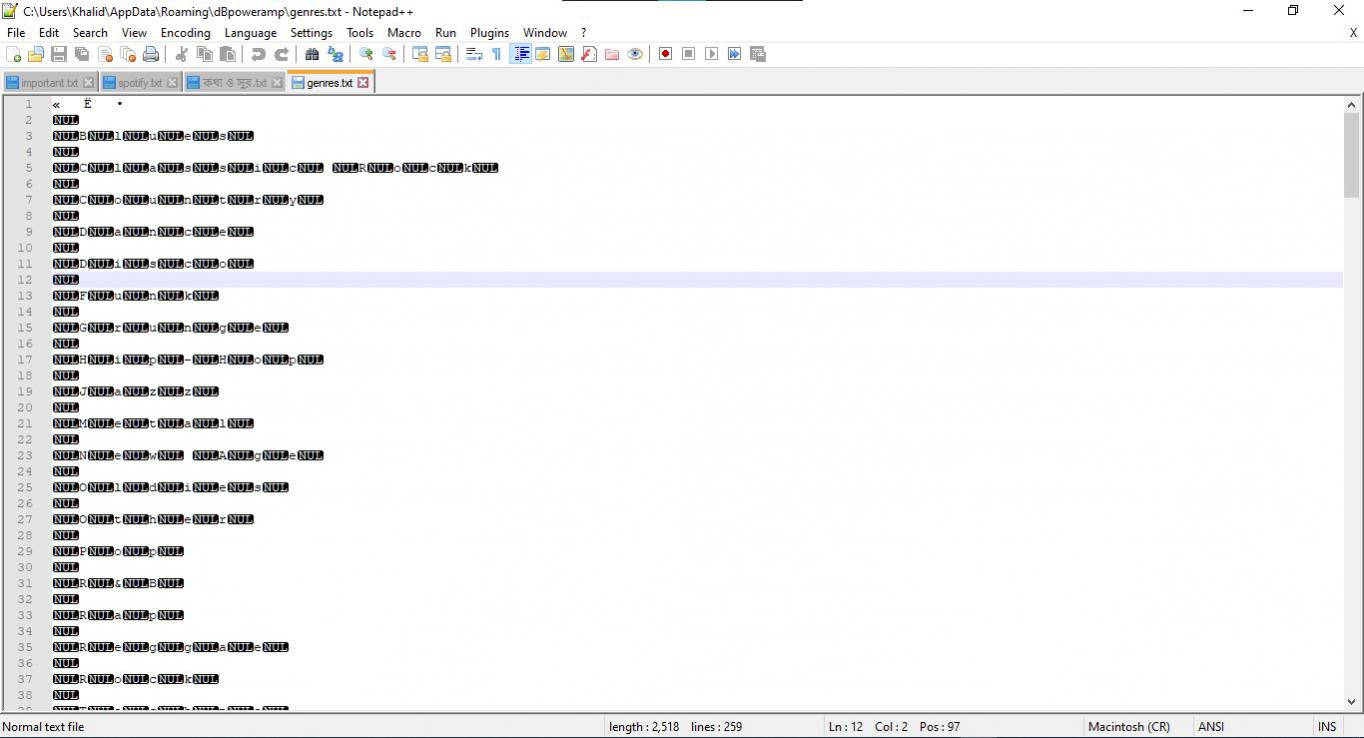Image resolution: width=1364 pixels, height=738 pixels.
Task: Switch to the important.txt tab
Action: tap(48, 83)
